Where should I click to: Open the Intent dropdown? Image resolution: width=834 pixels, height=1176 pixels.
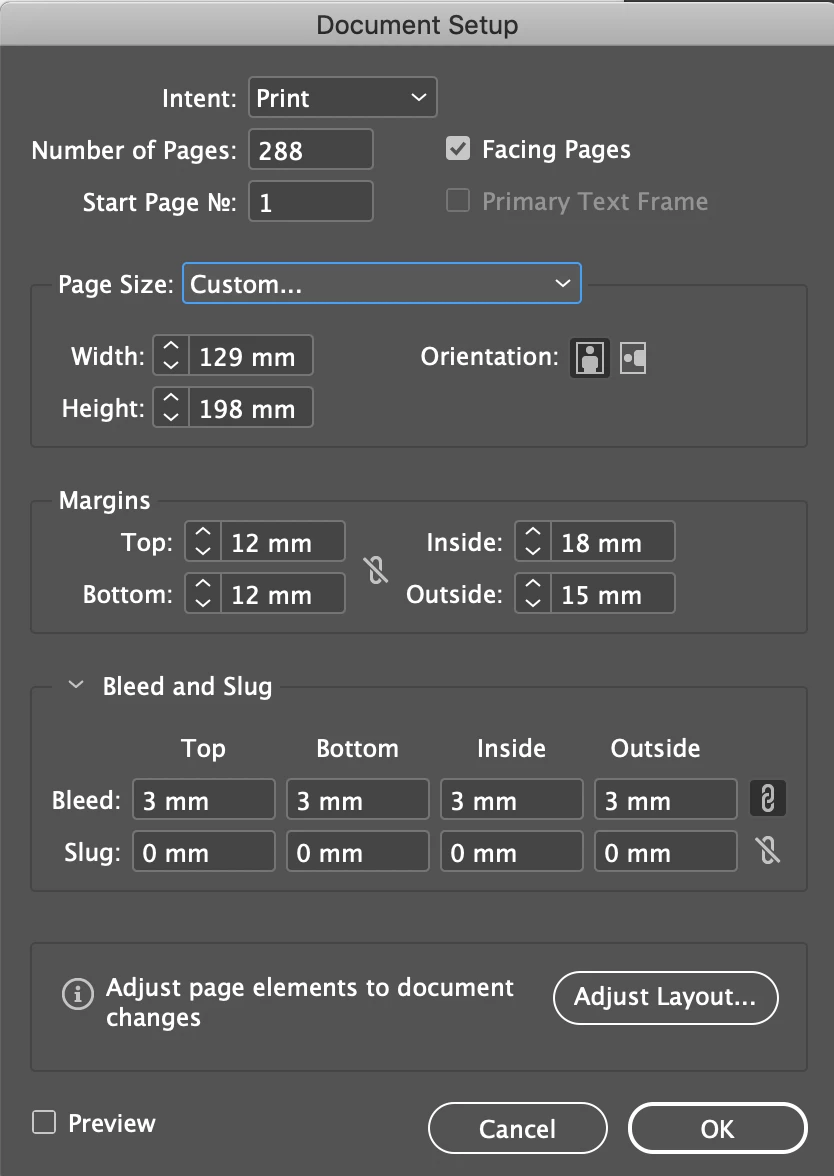[343, 98]
